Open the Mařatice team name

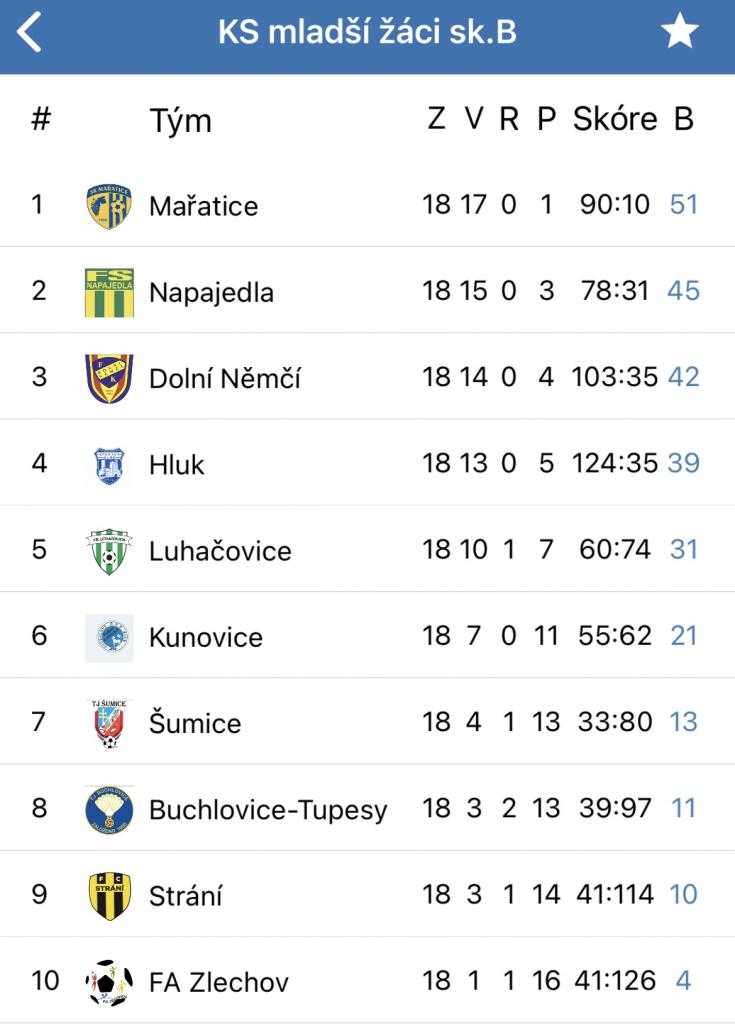click(x=203, y=206)
